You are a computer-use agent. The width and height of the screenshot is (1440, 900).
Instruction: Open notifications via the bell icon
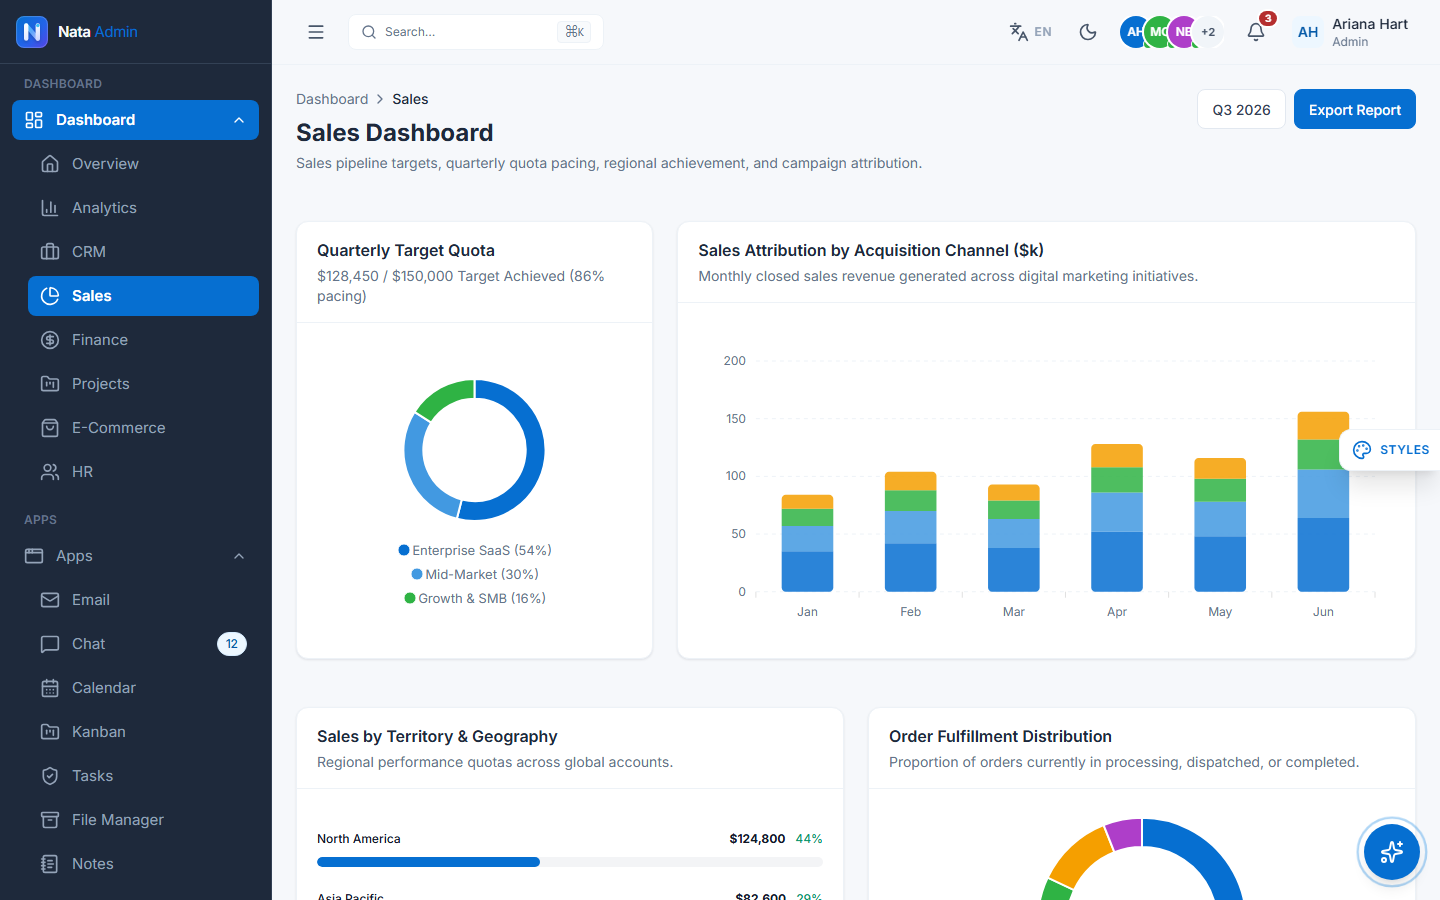(1256, 32)
